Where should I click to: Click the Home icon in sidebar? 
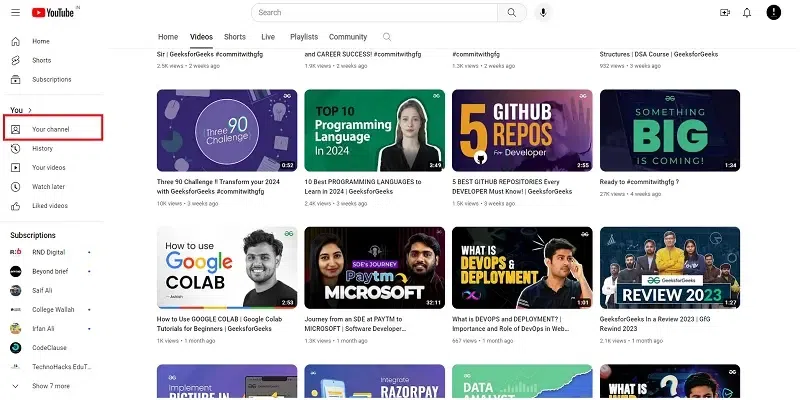point(16,41)
